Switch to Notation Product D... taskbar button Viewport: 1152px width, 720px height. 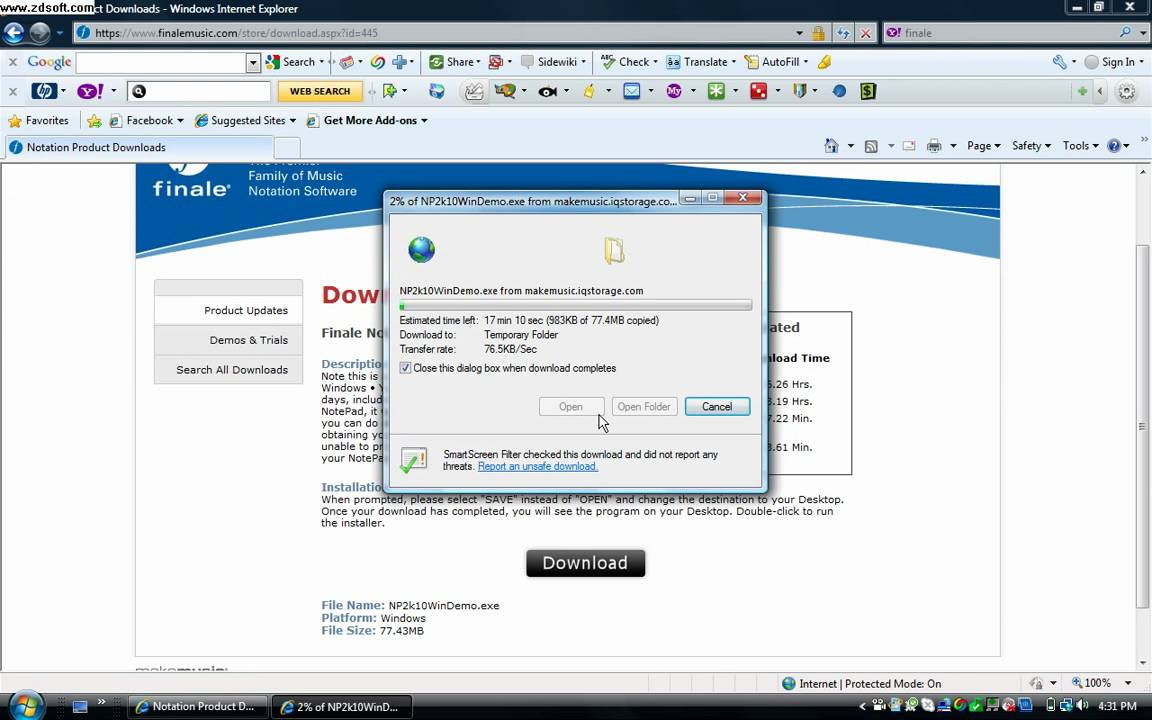pos(196,707)
